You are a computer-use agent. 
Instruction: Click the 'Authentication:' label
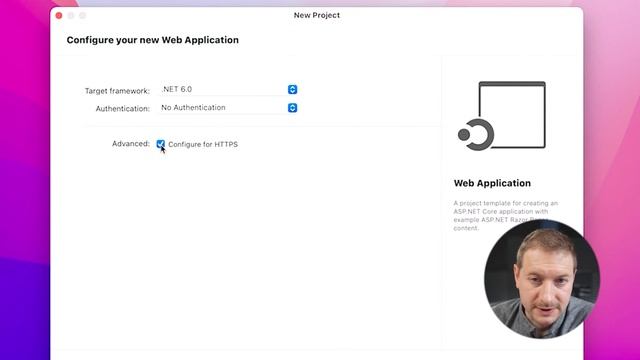(x=122, y=109)
